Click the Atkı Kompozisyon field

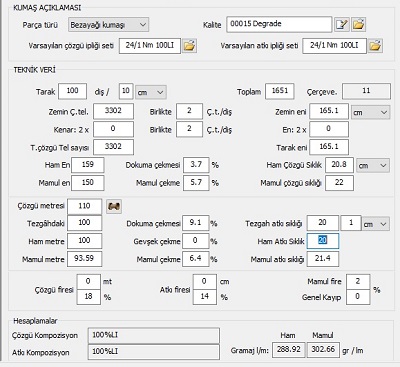154,352
